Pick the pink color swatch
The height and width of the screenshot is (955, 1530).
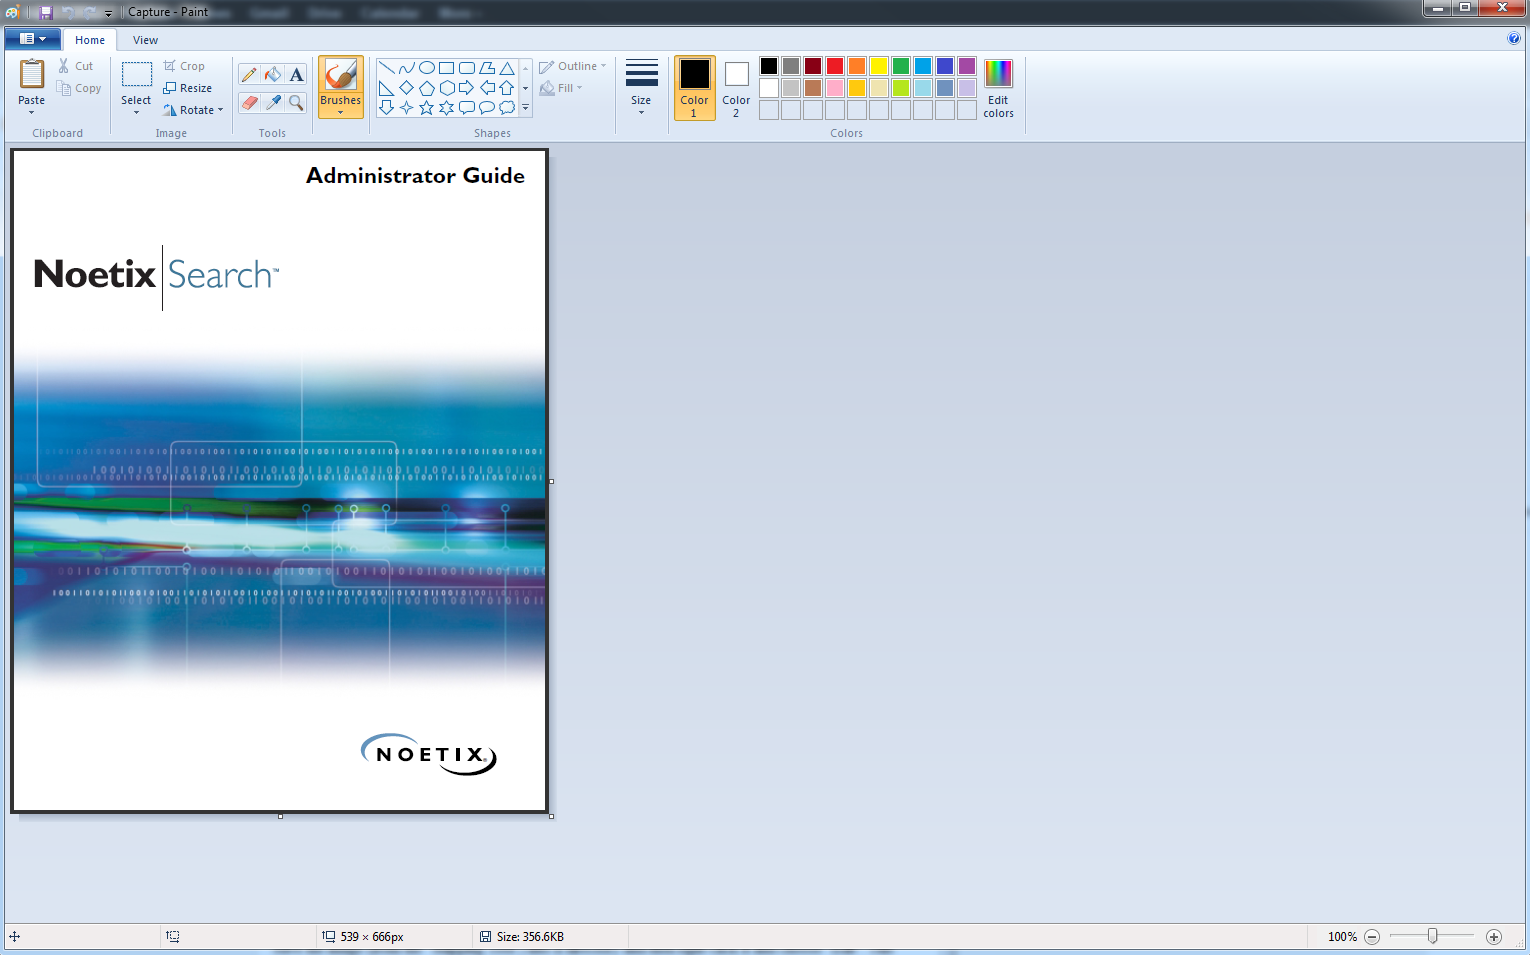click(x=835, y=88)
